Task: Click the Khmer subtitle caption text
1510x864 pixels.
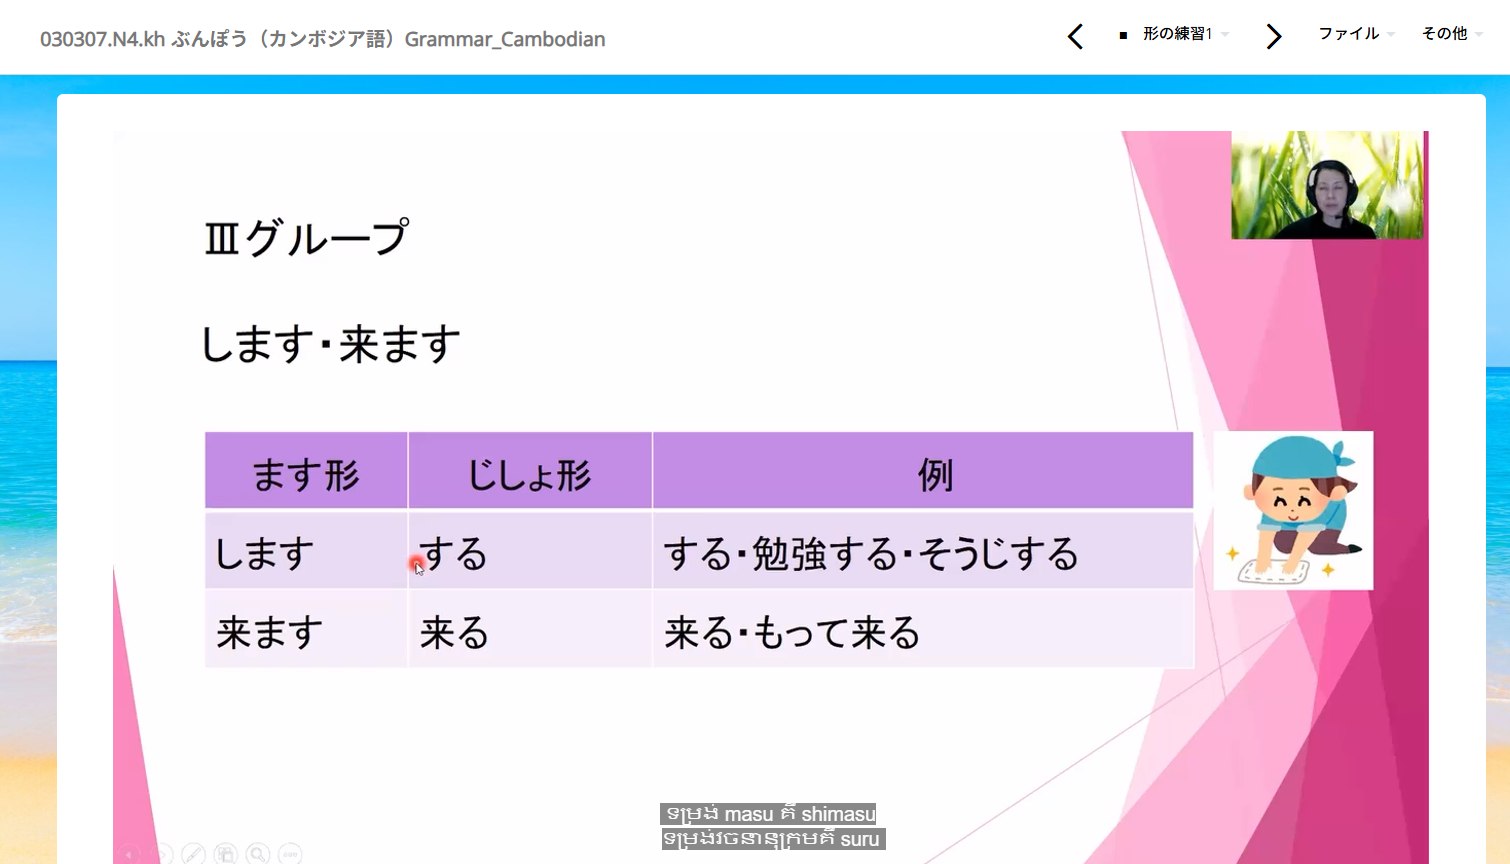Action: (772, 826)
